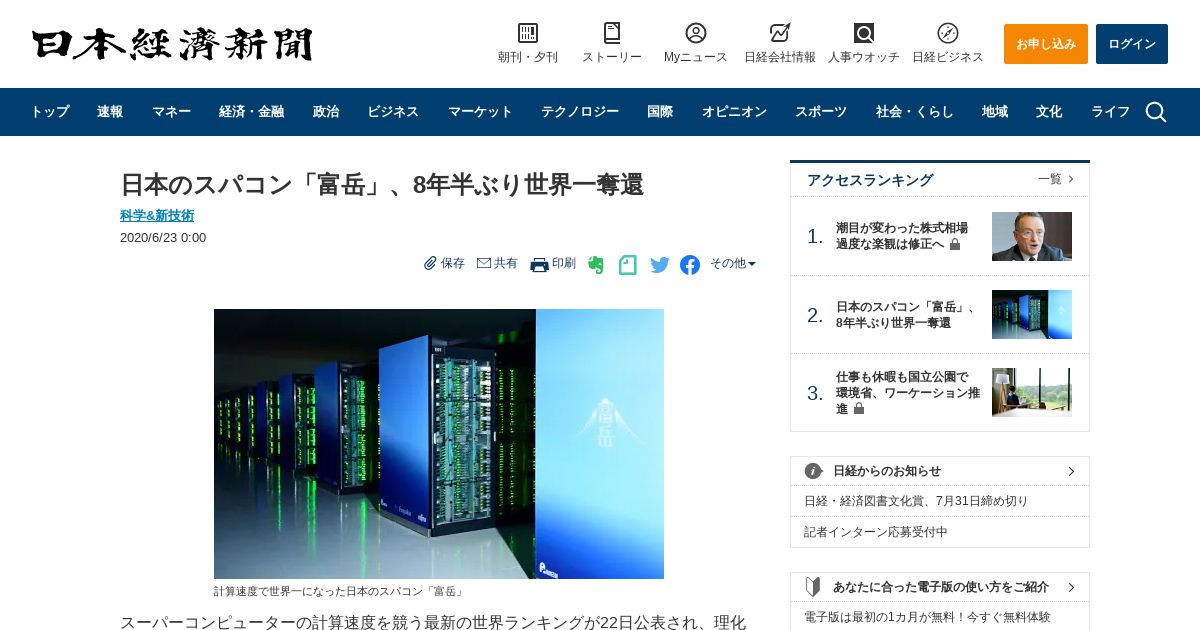Click the article headline 日本のスパコン「富岳」
This screenshot has height=630, width=1200.
(x=382, y=185)
